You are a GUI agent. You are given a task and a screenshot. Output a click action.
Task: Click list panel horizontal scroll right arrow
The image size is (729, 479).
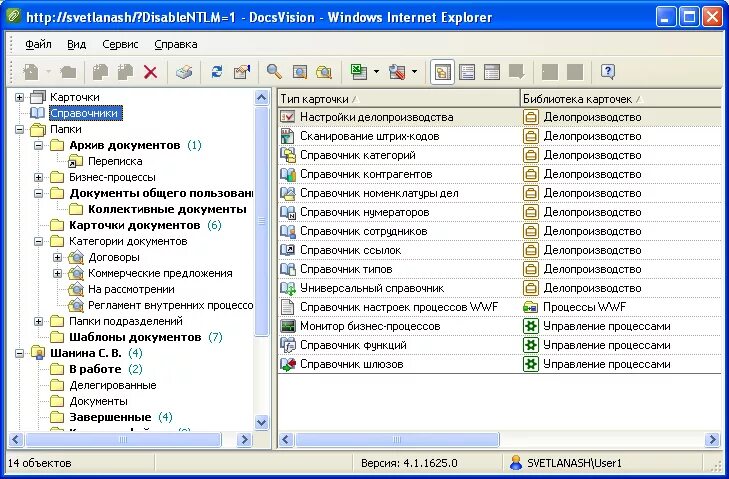[x=712, y=439]
